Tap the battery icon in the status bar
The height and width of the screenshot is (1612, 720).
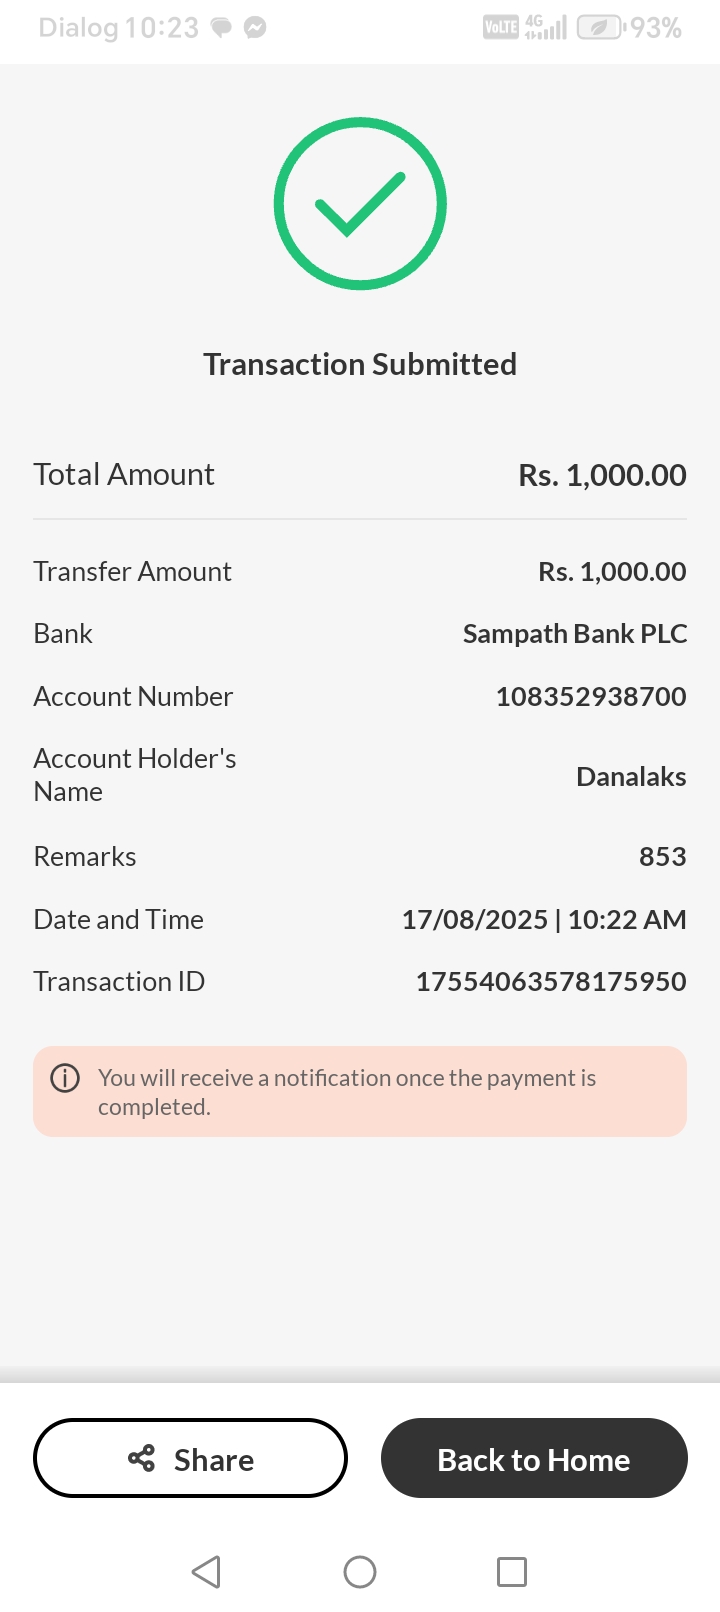(x=599, y=28)
